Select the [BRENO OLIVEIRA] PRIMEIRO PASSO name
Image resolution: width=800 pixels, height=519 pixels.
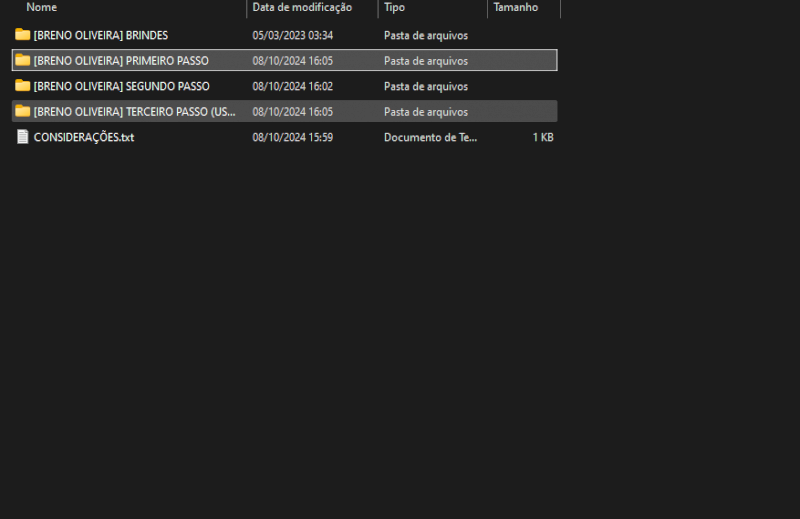click(x=121, y=61)
